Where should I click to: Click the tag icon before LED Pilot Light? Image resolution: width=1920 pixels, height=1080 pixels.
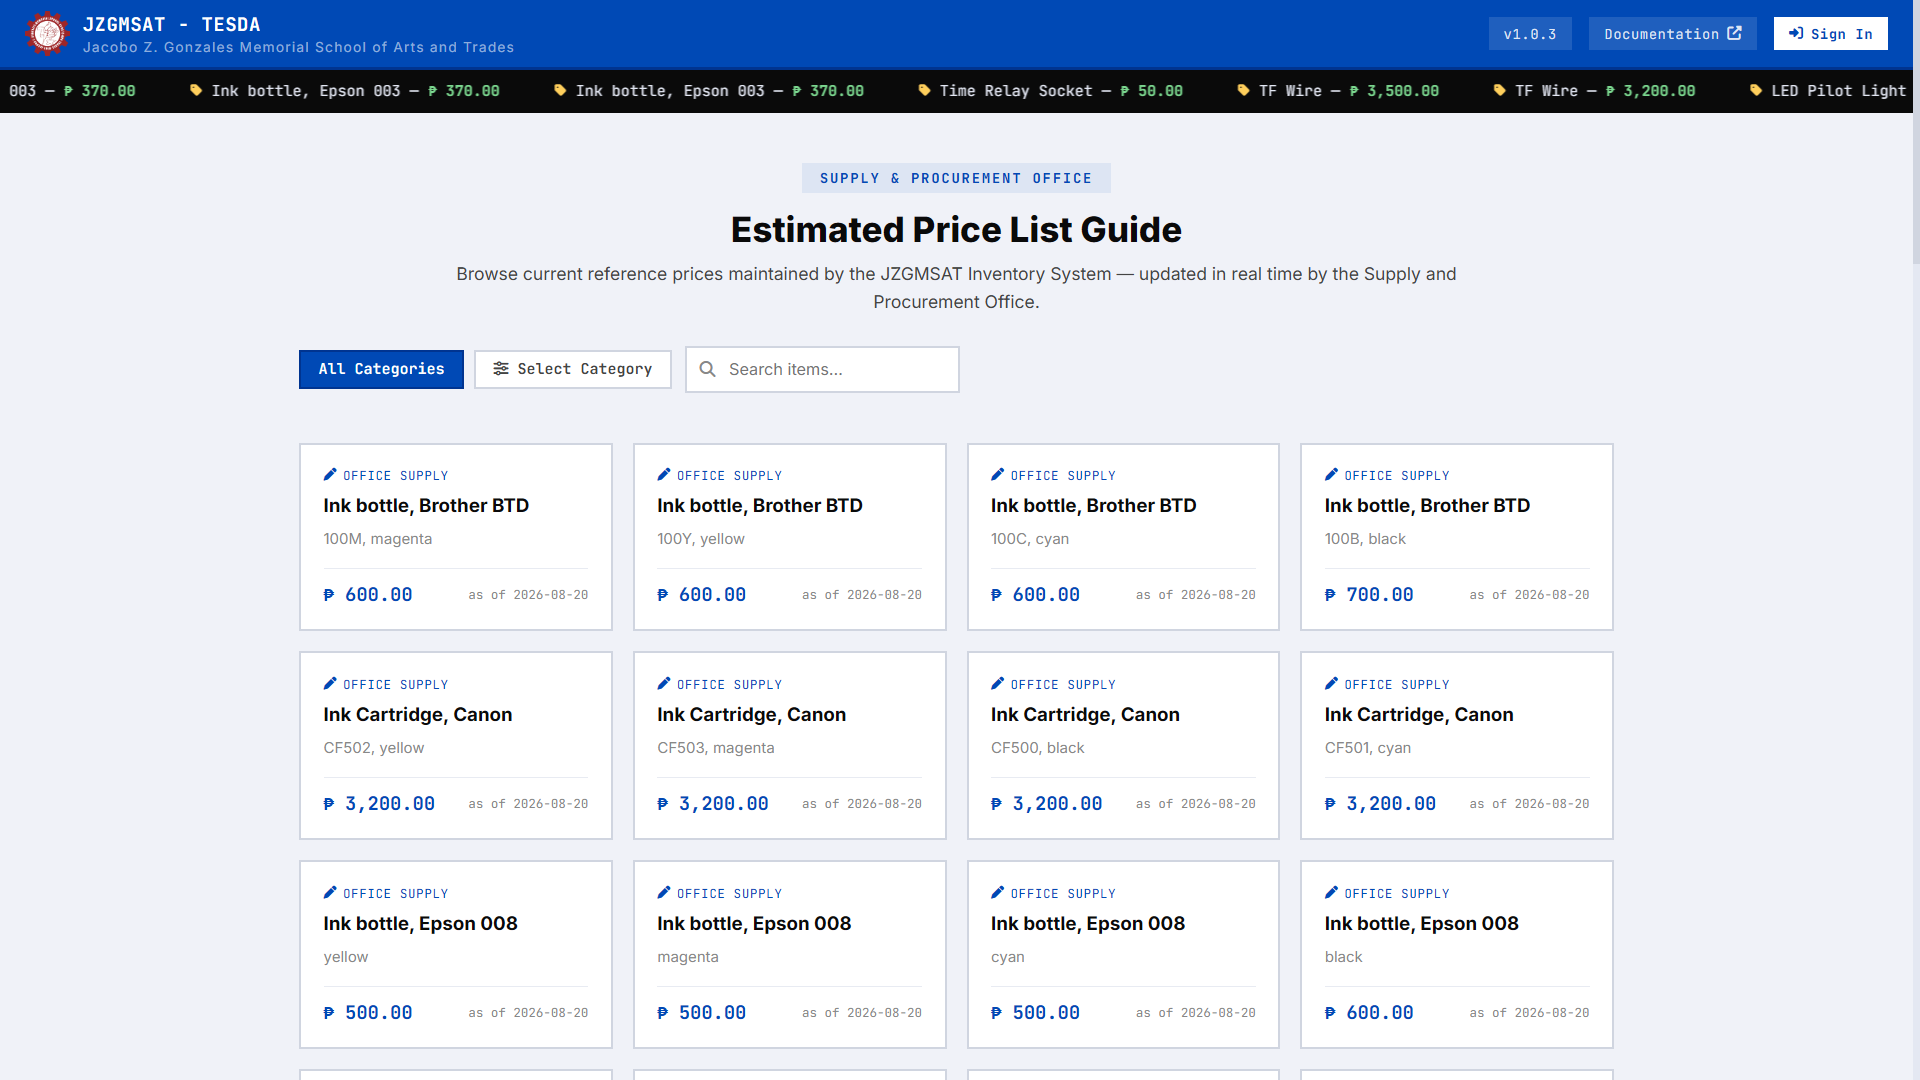(x=1755, y=91)
